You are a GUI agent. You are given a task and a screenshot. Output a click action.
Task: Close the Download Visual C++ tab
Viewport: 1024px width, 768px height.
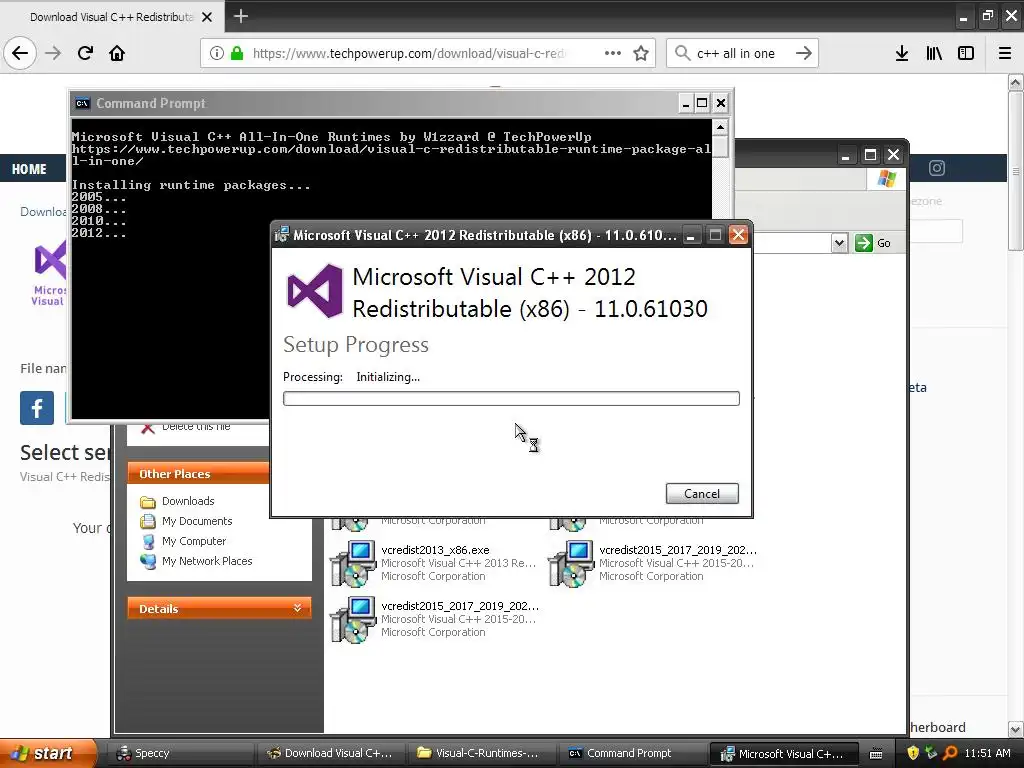(x=207, y=17)
